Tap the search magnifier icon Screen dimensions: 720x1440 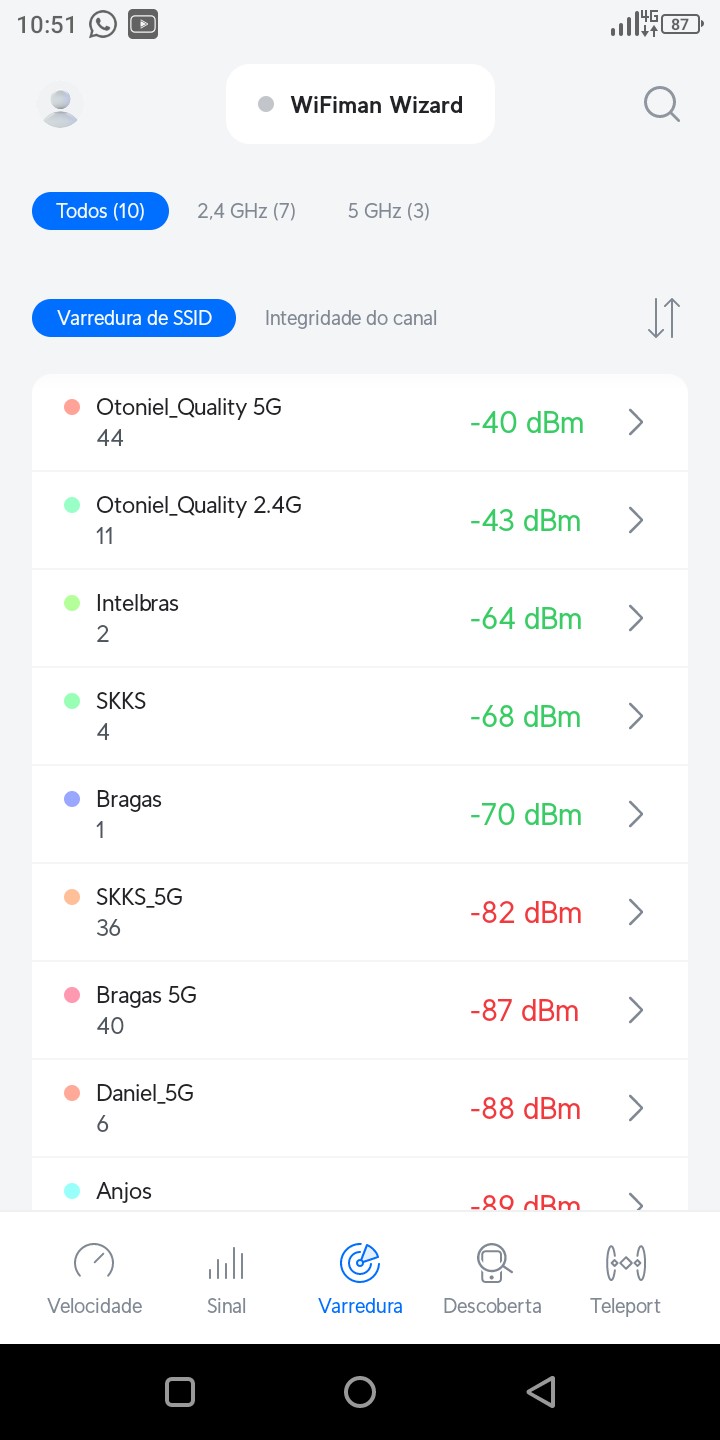click(661, 104)
